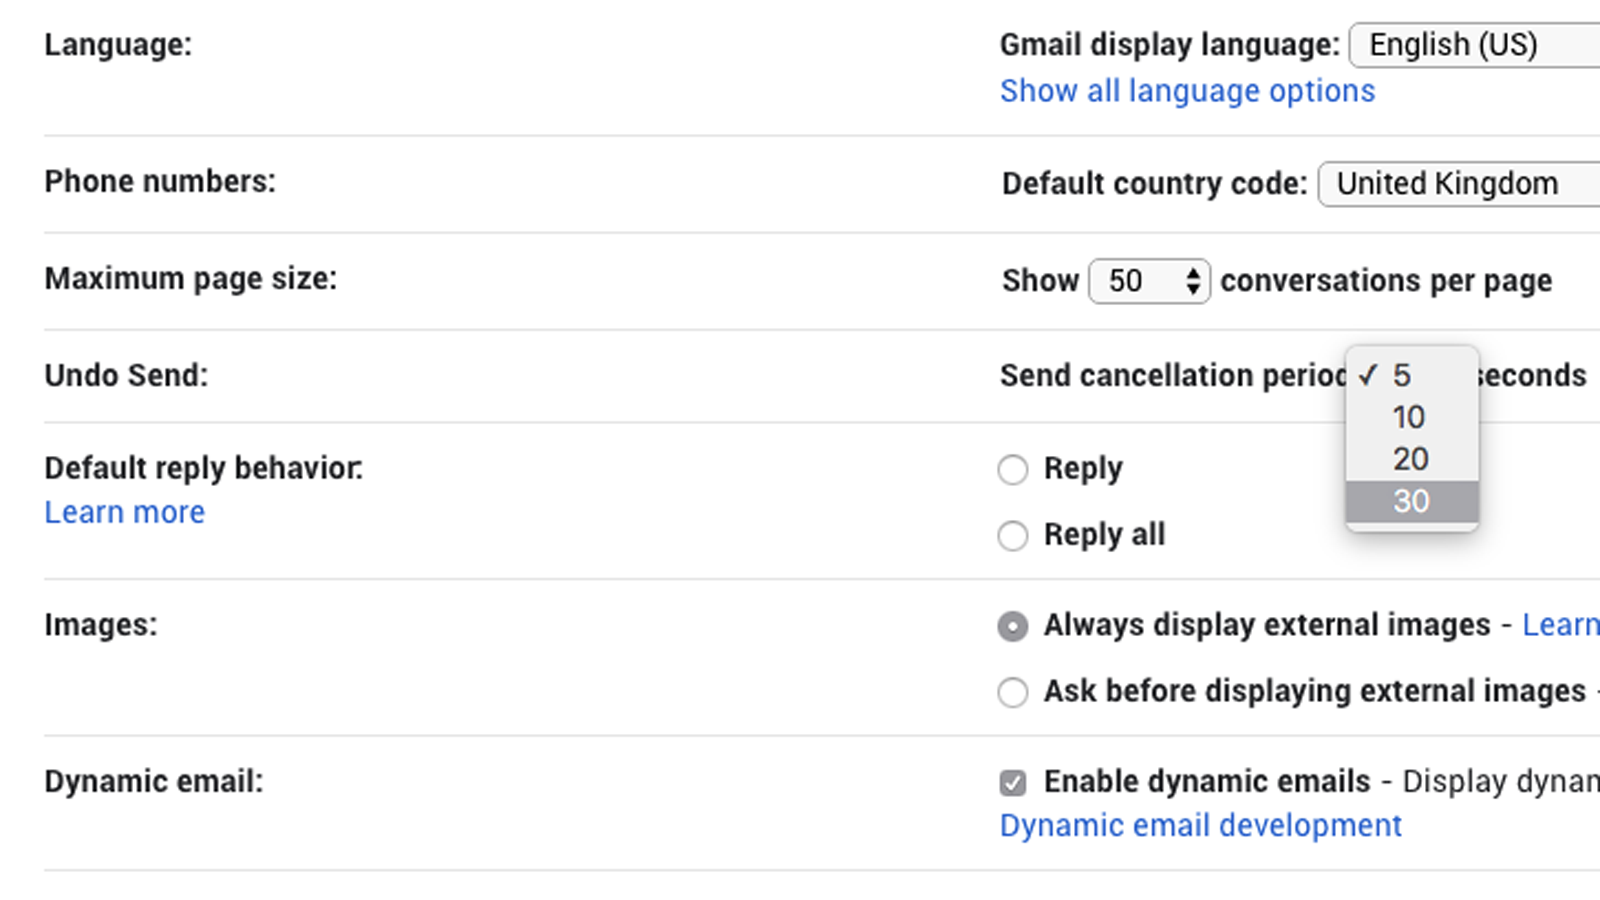Viewport: 1600px width, 900px height.
Task: Open "Dynamic email development"
Action: (1200, 825)
